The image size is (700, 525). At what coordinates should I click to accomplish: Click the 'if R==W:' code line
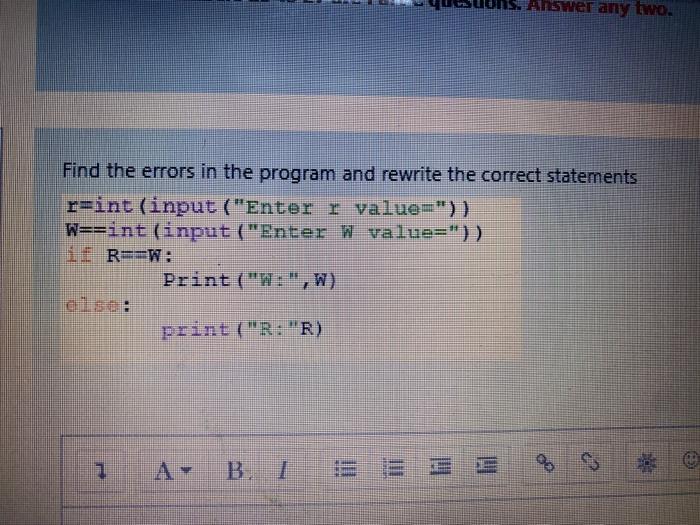coord(119,256)
